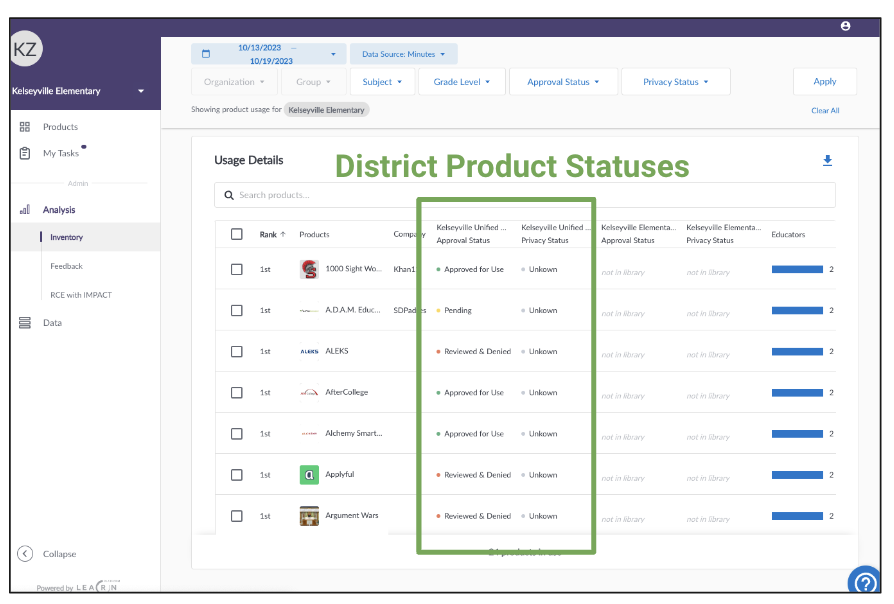The image size is (894, 604).
Task: Click the My Tasks clipboard icon
Action: pos(25,153)
